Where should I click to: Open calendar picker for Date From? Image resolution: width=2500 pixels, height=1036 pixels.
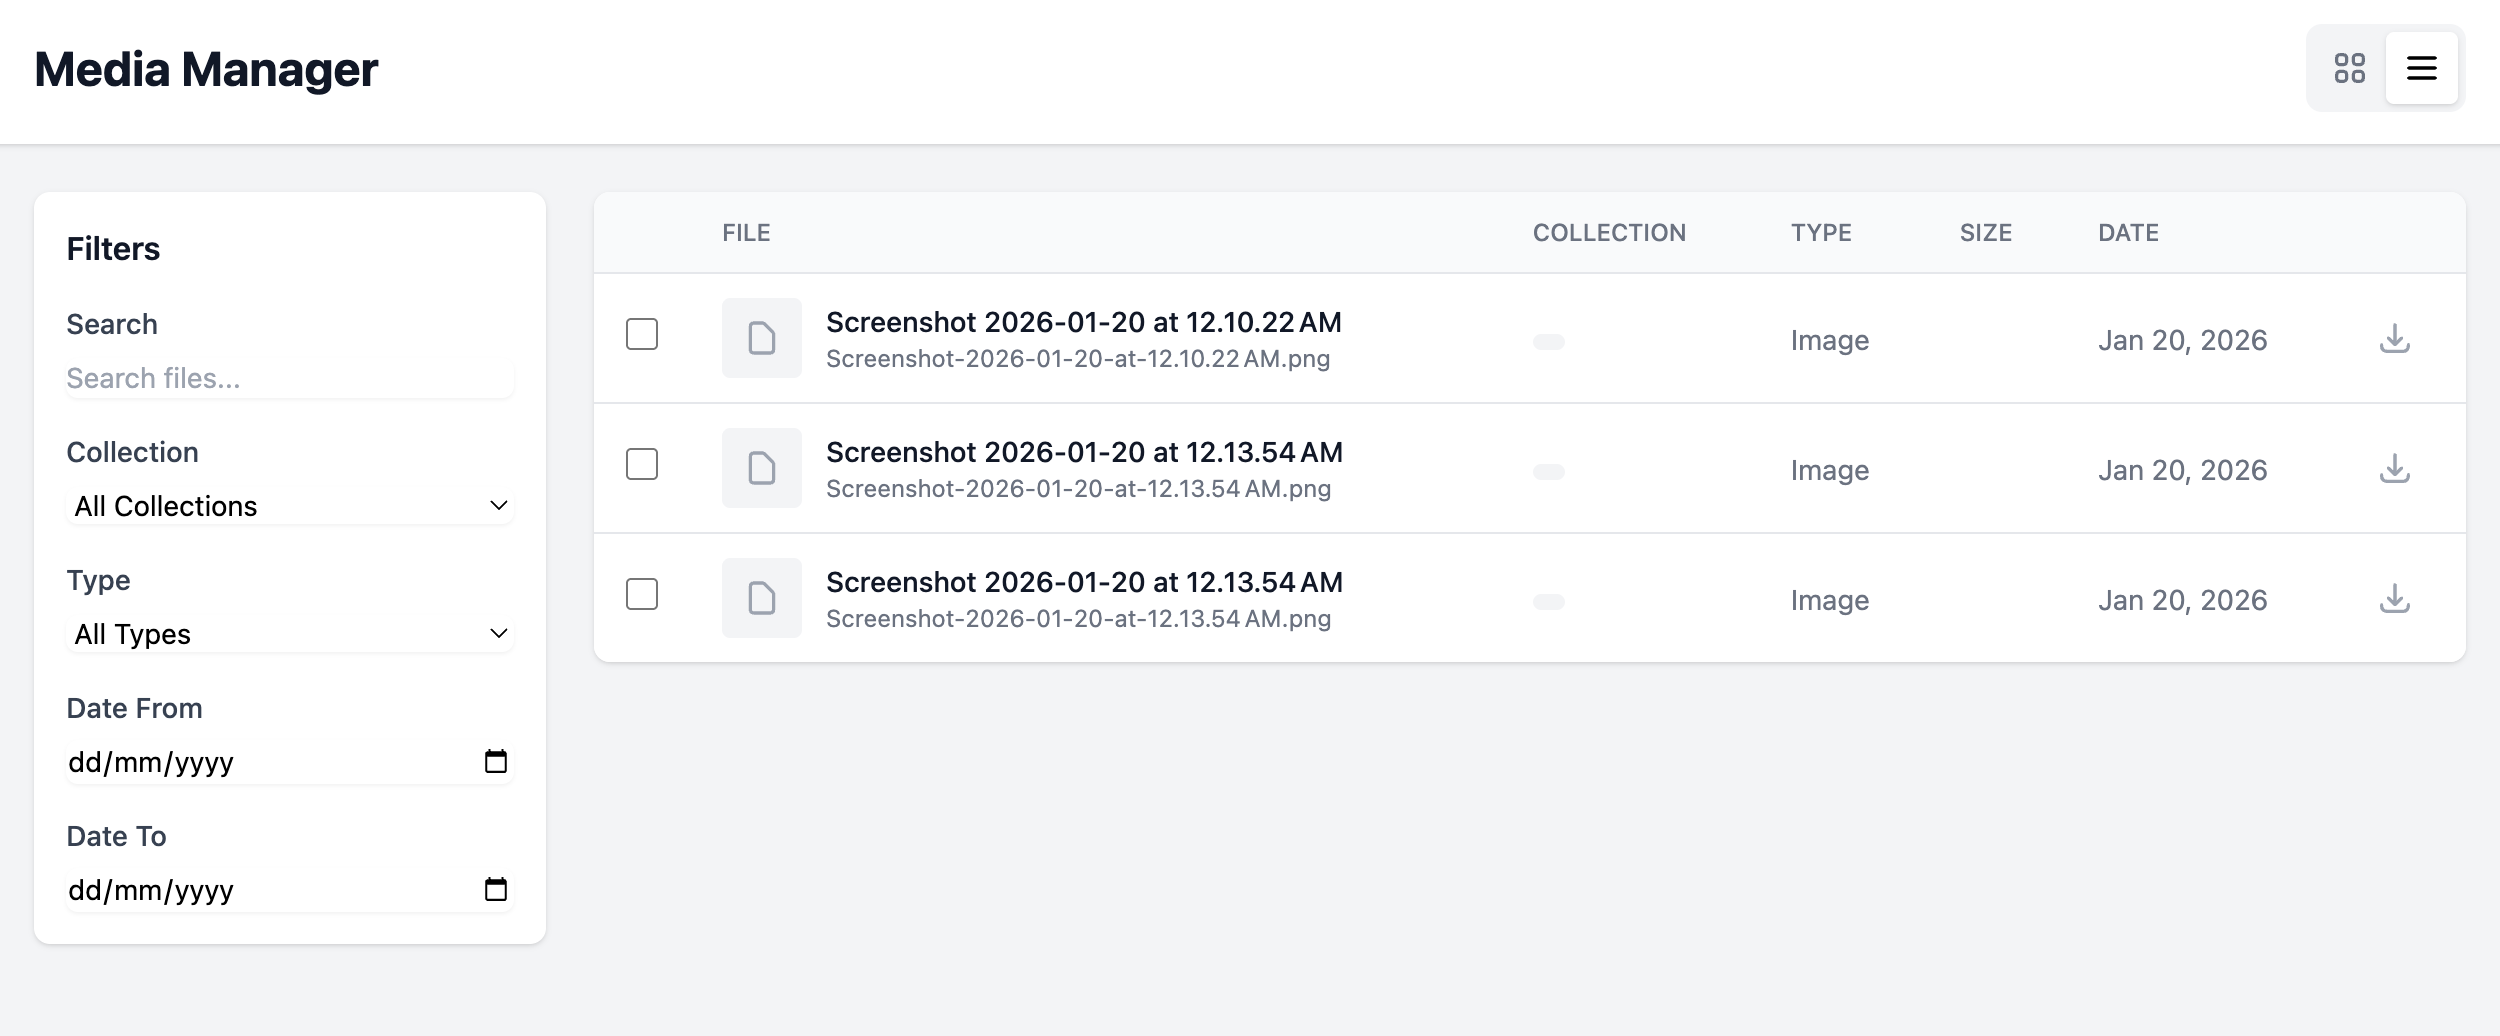[x=495, y=762]
